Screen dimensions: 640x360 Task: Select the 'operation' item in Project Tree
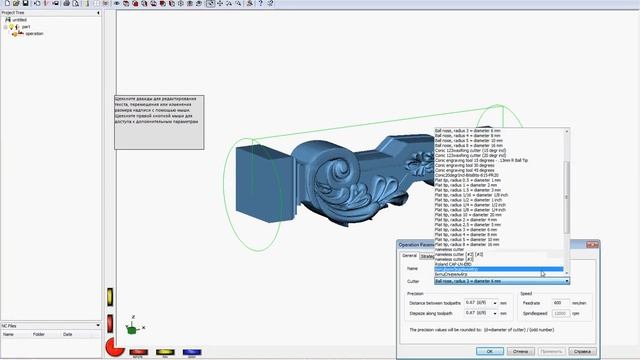coord(34,34)
